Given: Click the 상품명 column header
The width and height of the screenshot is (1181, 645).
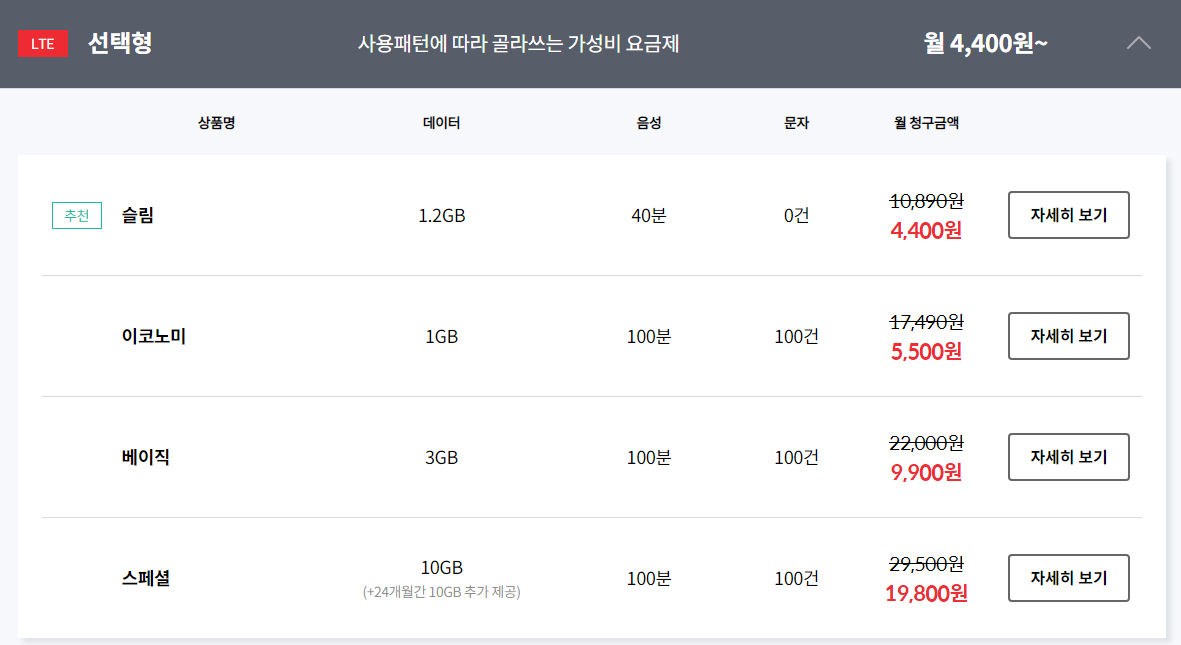Looking at the screenshot, I should tap(217, 123).
